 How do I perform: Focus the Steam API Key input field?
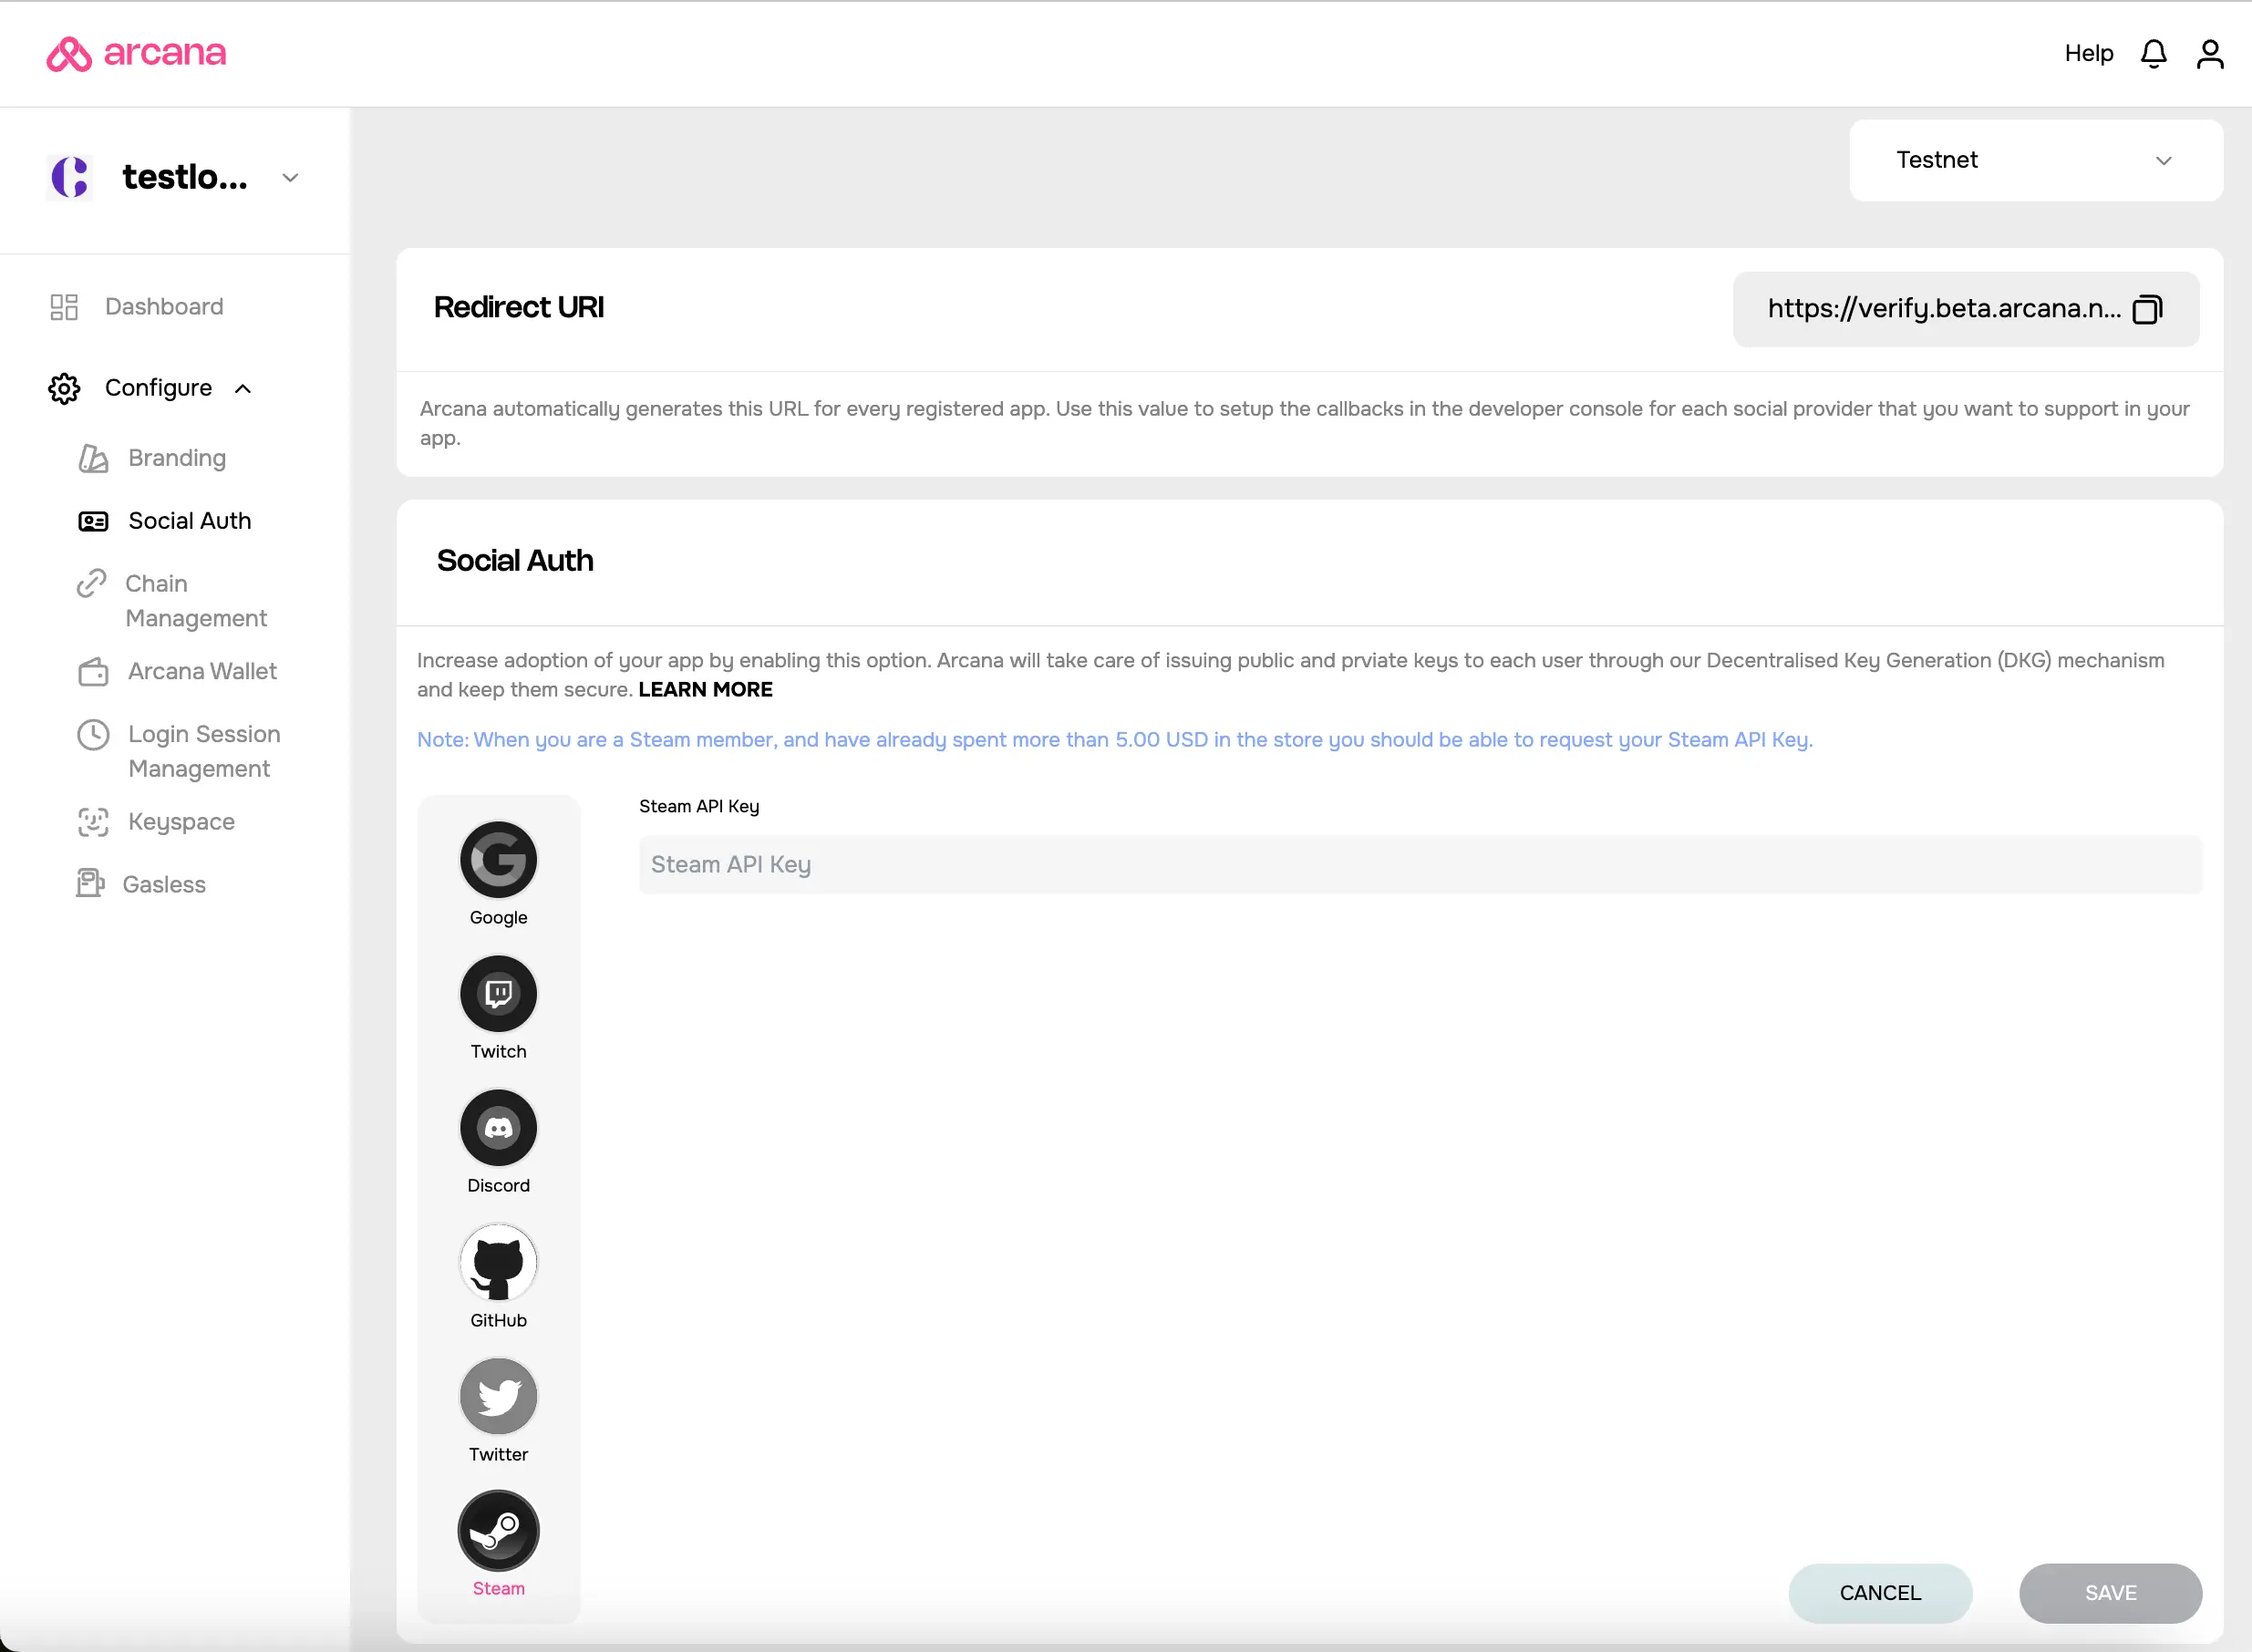click(x=1420, y=865)
